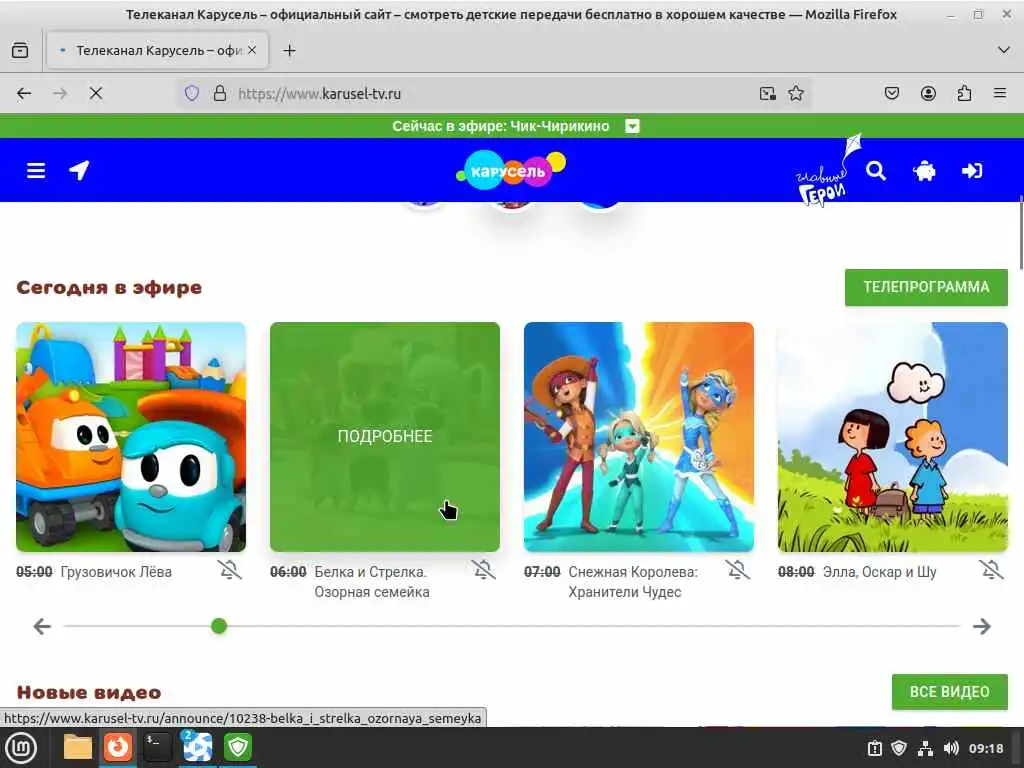Open 'Белка и Стрелка. Озорная семейка' title

point(372,582)
